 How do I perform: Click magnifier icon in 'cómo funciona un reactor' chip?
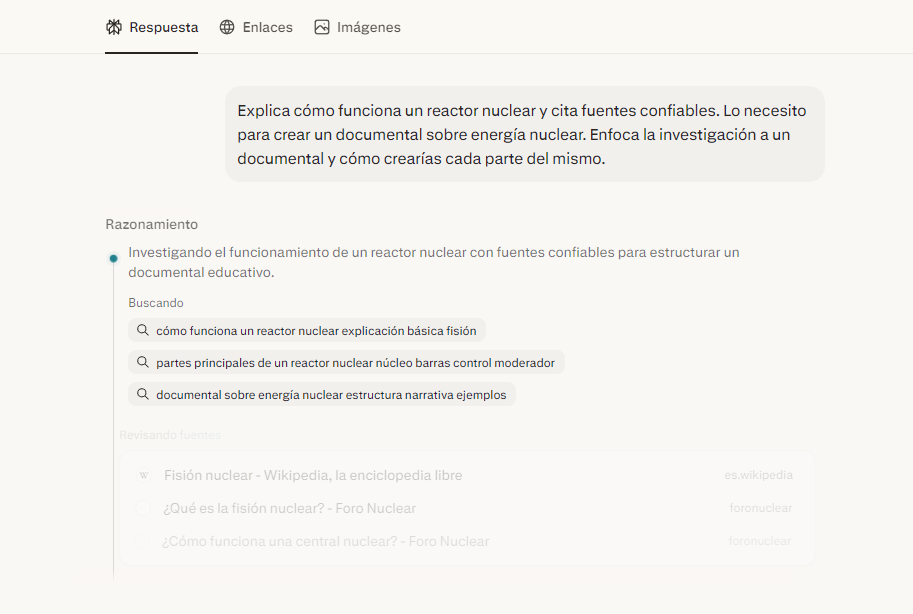(x=143, y=330)
